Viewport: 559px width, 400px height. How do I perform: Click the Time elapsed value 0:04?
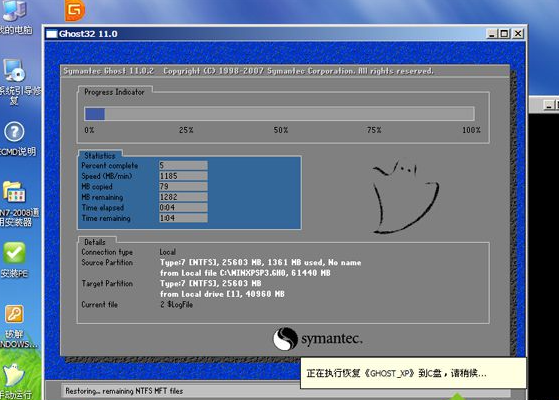(x=183, y=207)
